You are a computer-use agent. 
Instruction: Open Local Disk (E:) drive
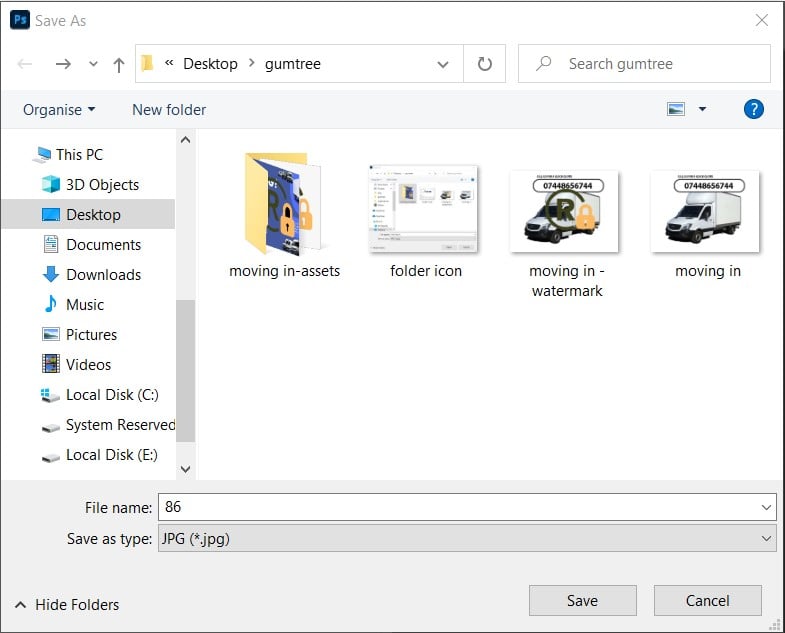(x=111, y=455)
